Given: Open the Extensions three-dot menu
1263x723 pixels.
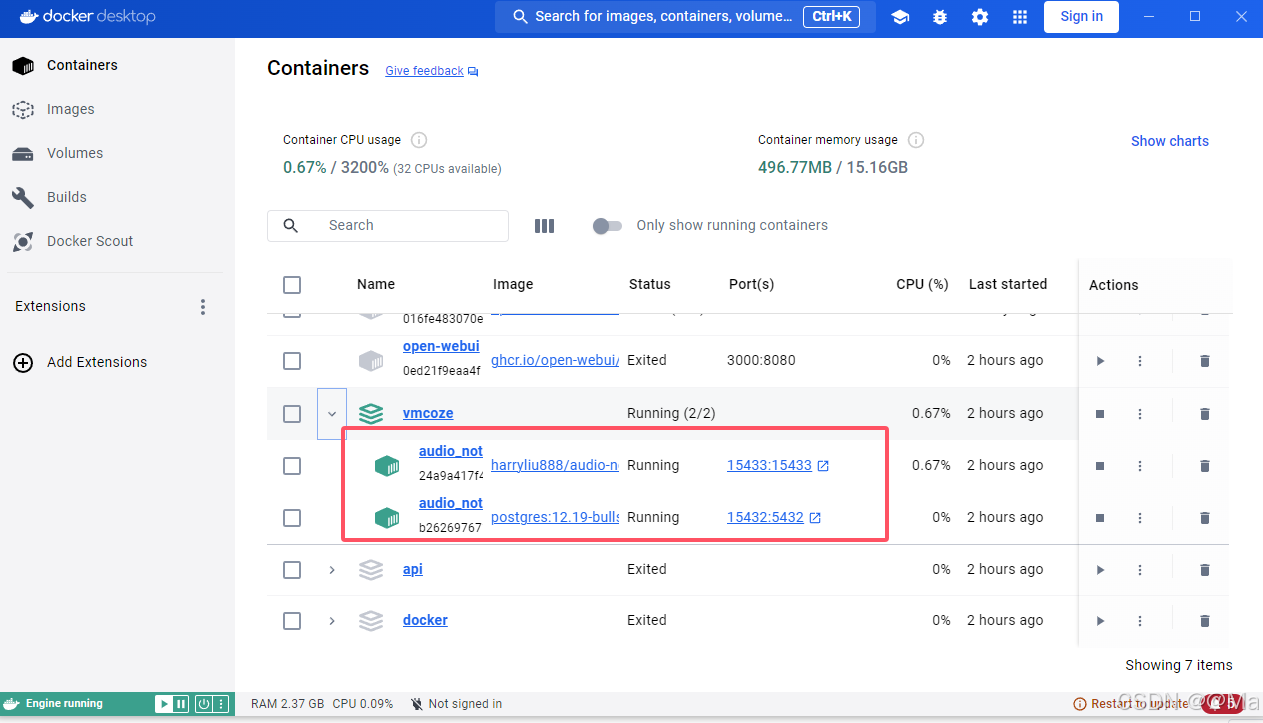Looking at the screenshot, I should (203, 307).
